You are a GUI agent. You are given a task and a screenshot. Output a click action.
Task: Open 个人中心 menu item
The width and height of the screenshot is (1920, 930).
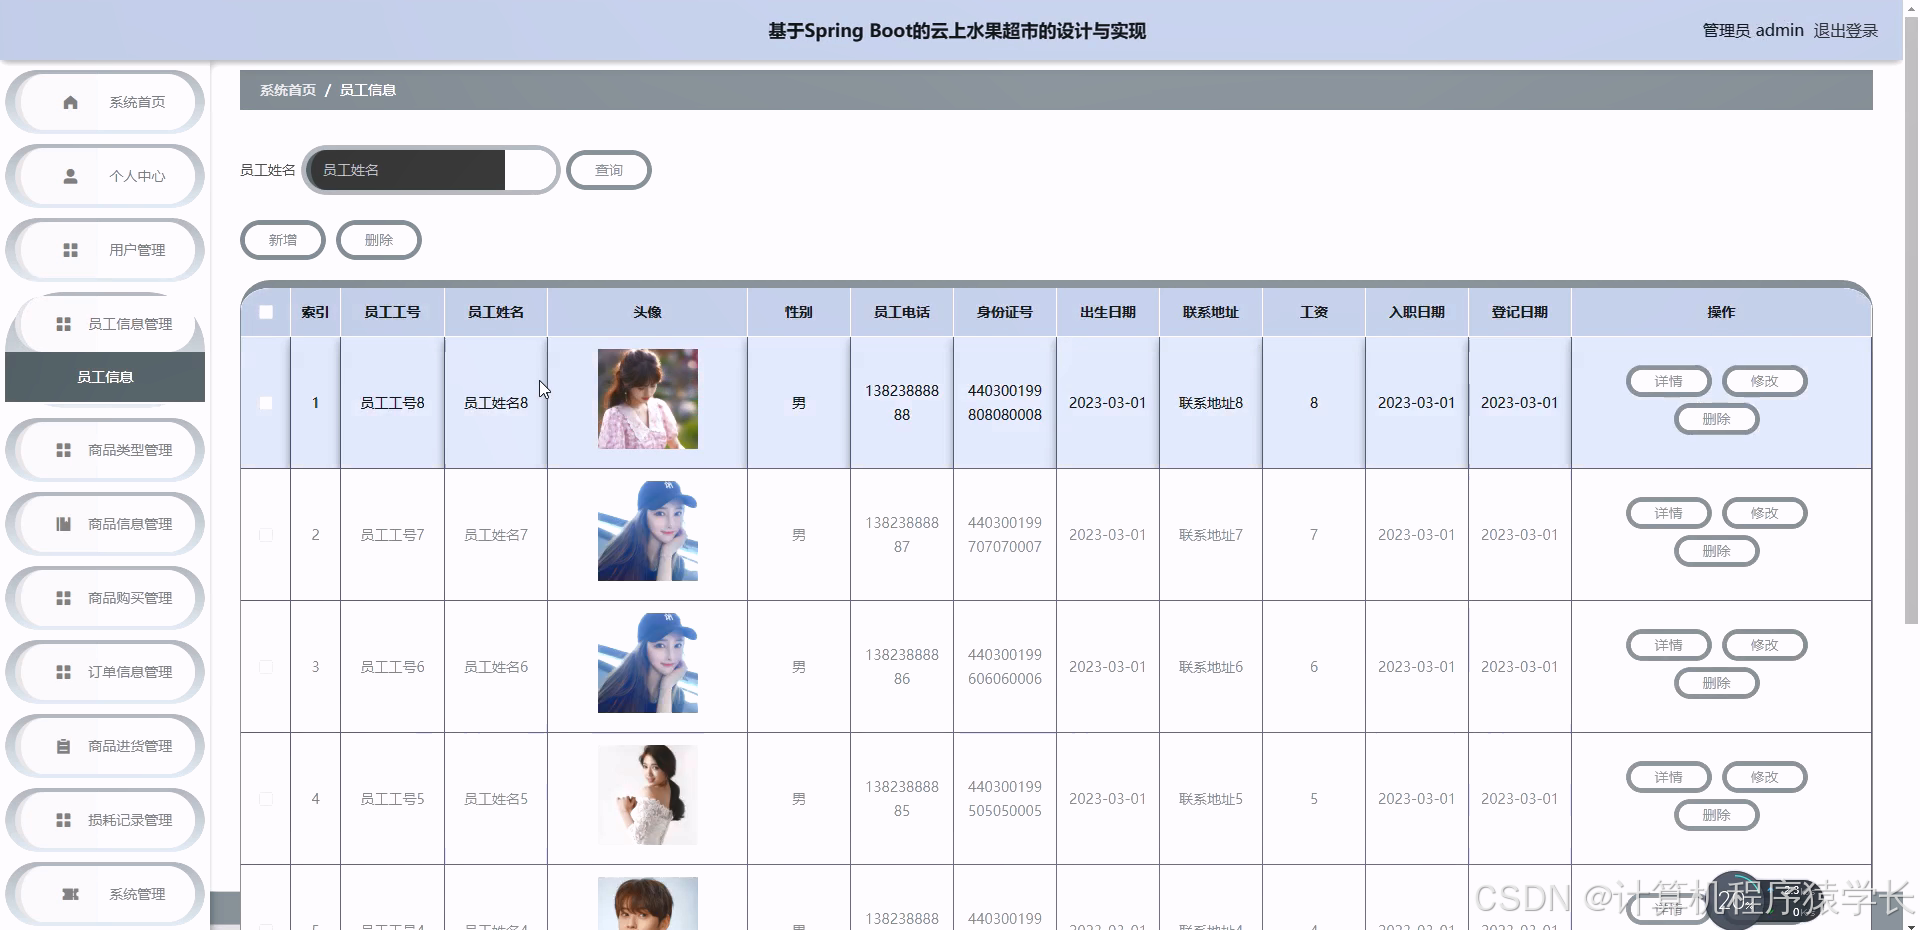105,176
